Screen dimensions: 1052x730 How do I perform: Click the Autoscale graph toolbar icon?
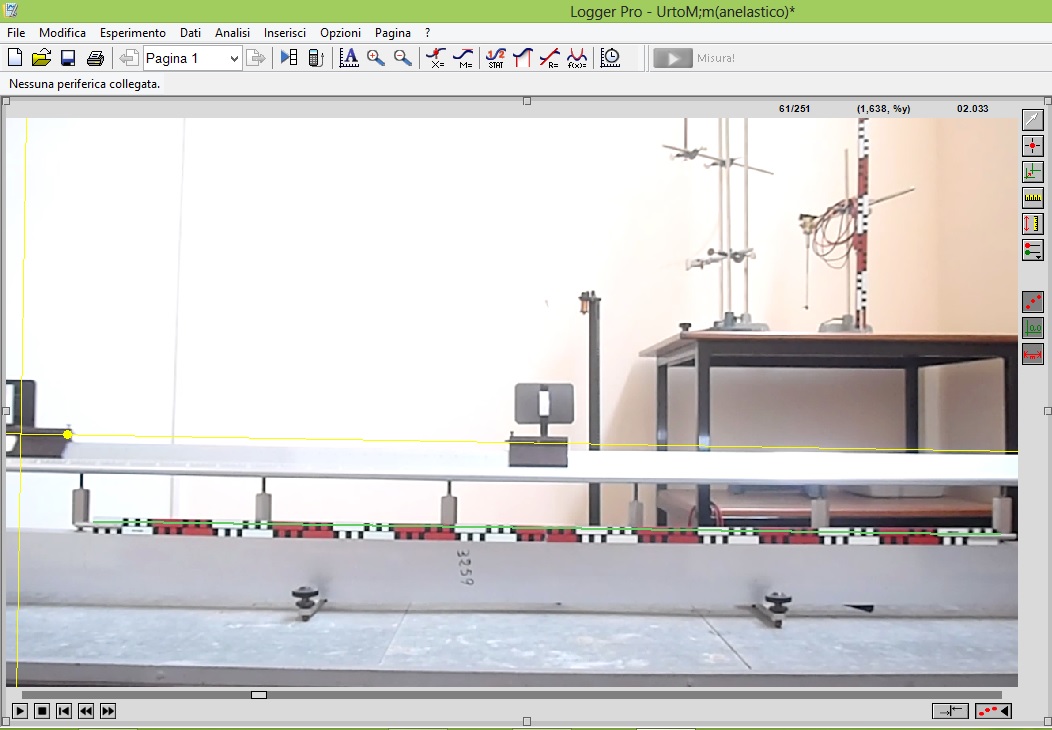click(x=348, y=58)
